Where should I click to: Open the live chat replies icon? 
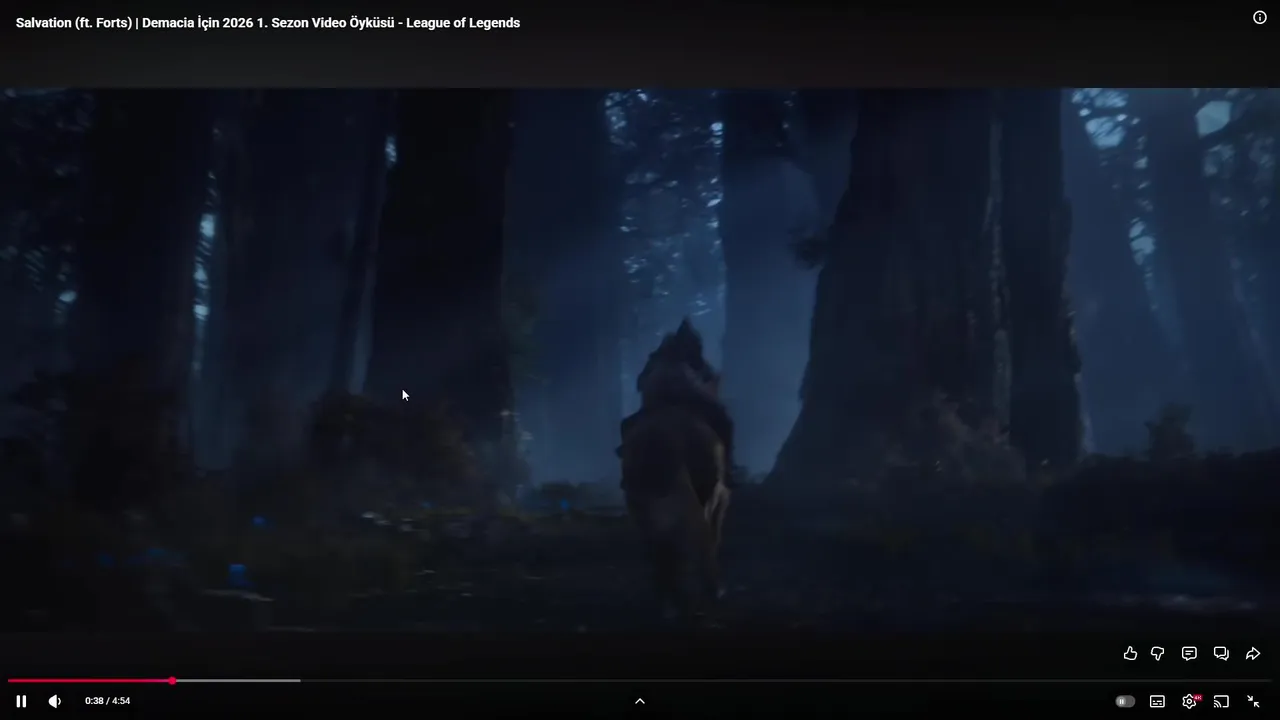(x=1221, y=653)
